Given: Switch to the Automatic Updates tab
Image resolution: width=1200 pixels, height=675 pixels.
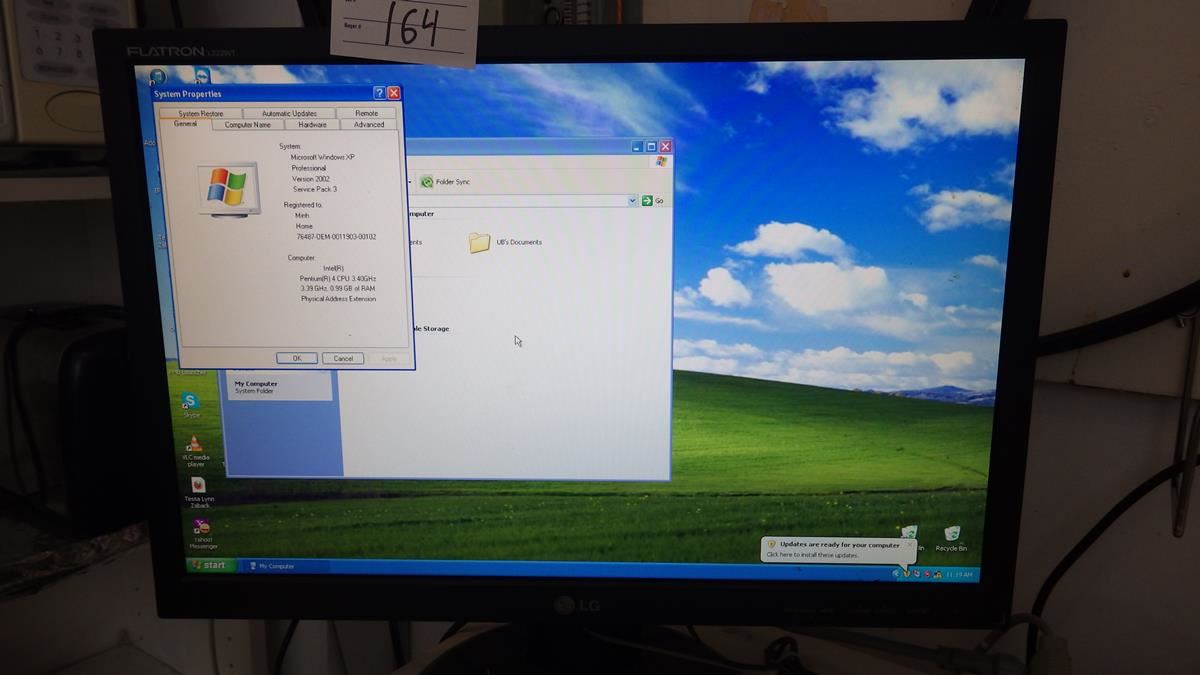Looking at the screenshot, I should (289, 114).
